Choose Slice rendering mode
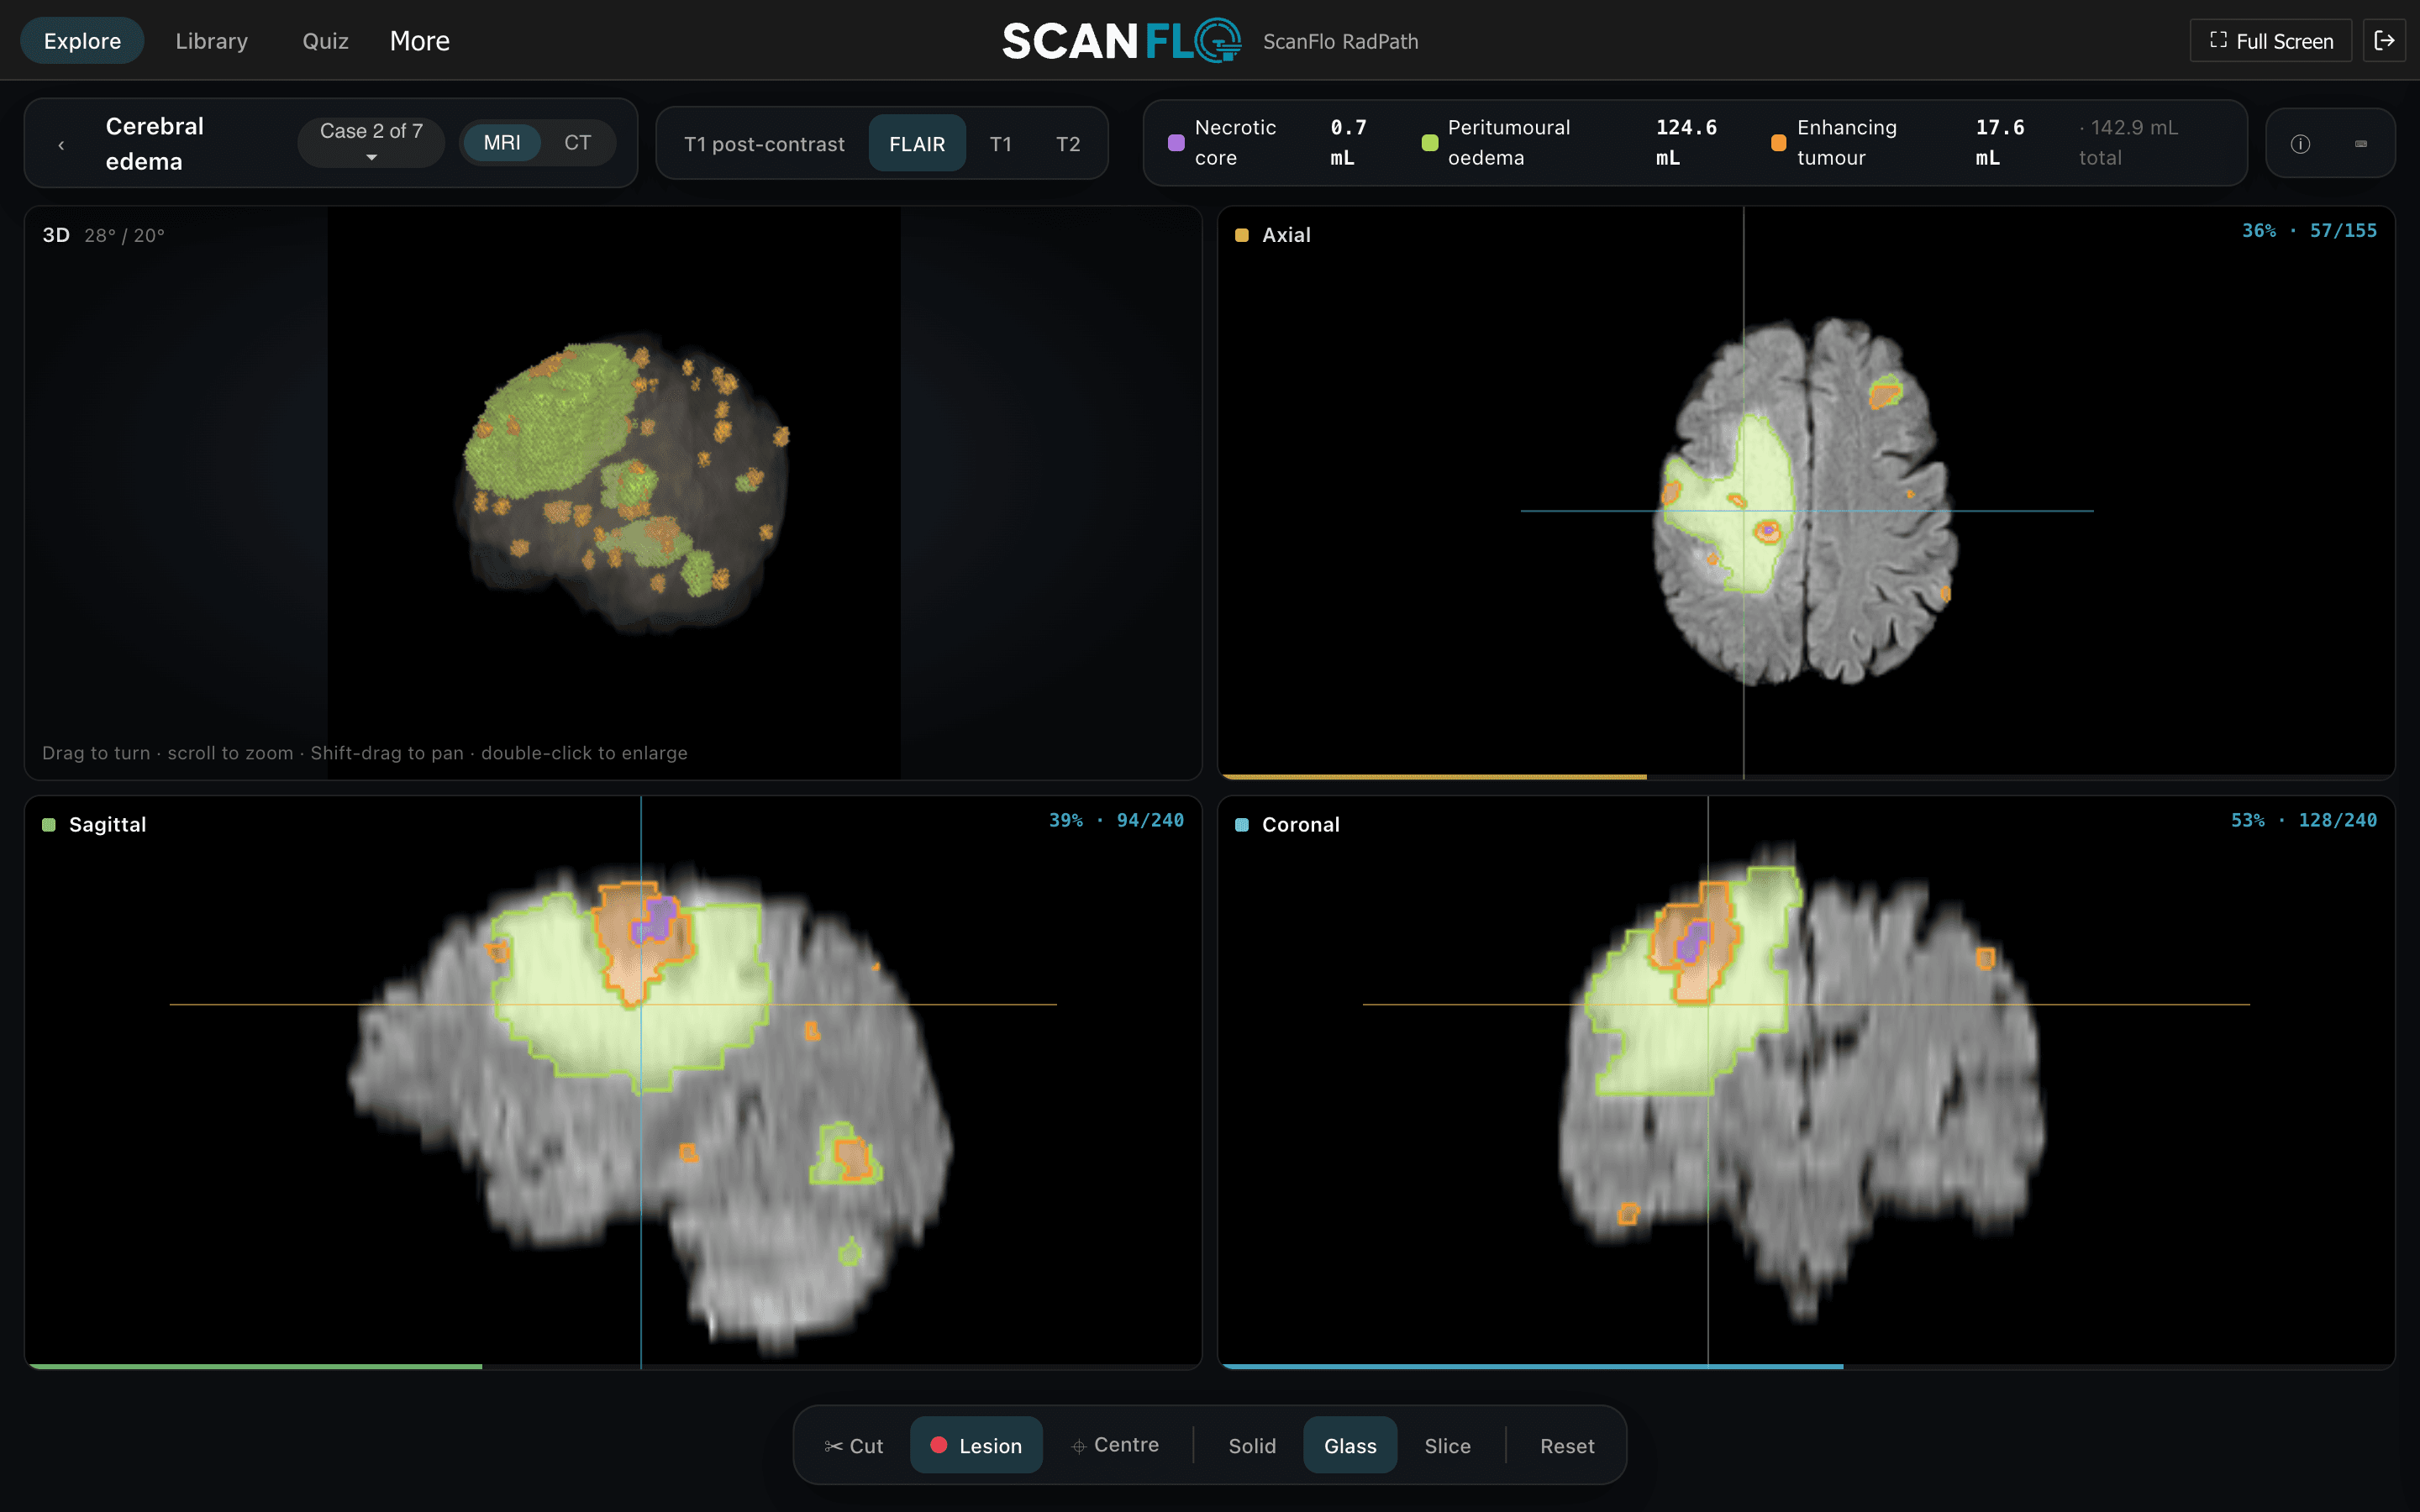 tap(1447, 1446)
